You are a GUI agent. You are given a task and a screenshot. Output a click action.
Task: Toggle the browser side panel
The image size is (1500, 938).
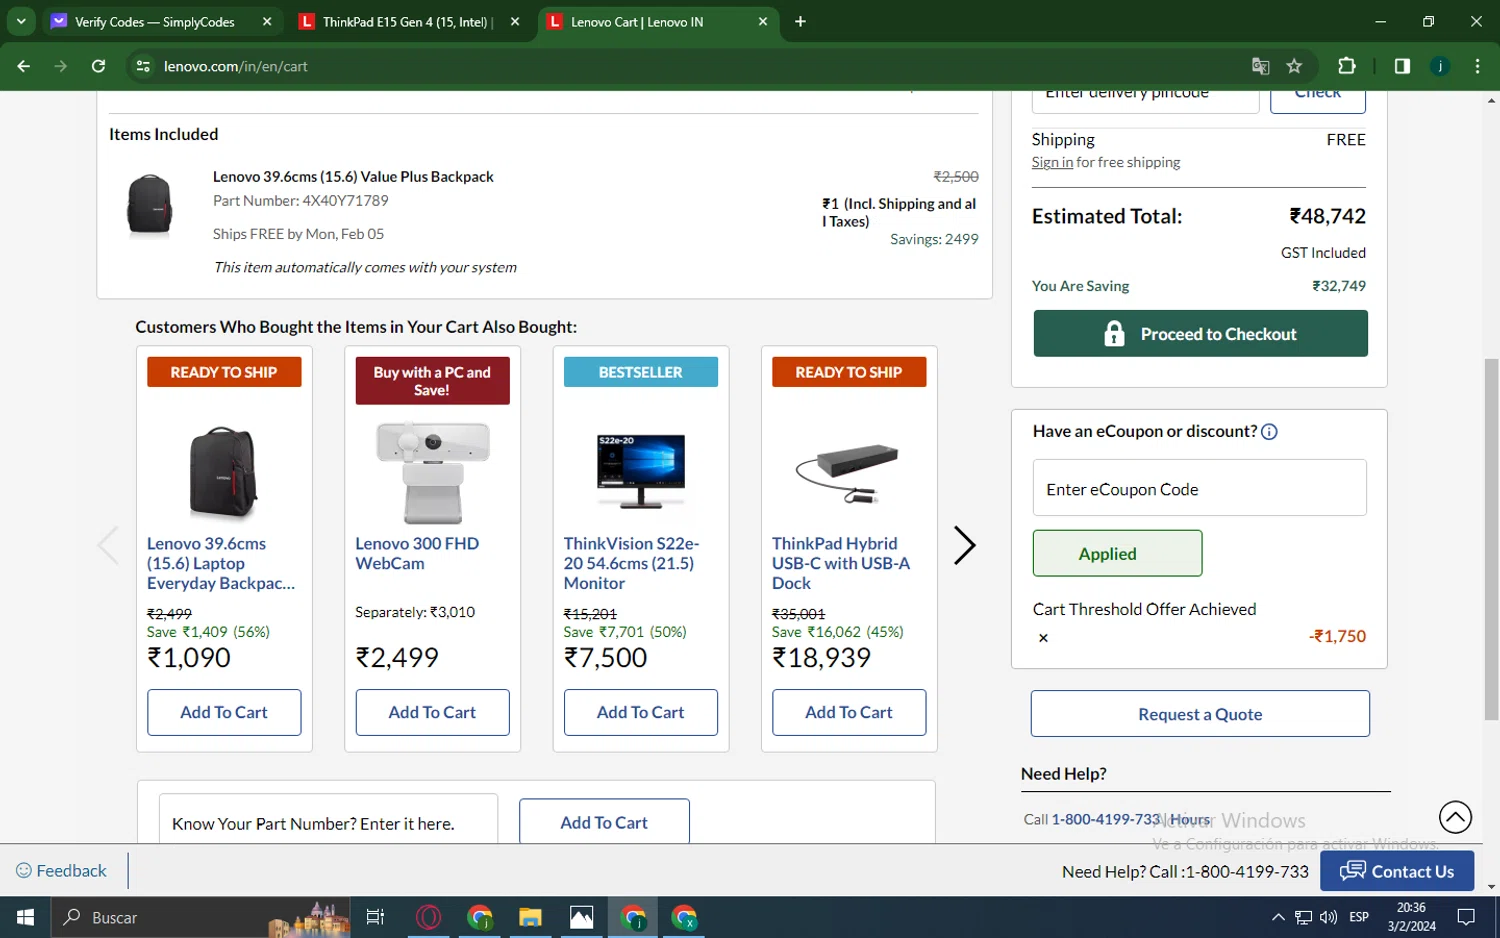coord(1402,66)
